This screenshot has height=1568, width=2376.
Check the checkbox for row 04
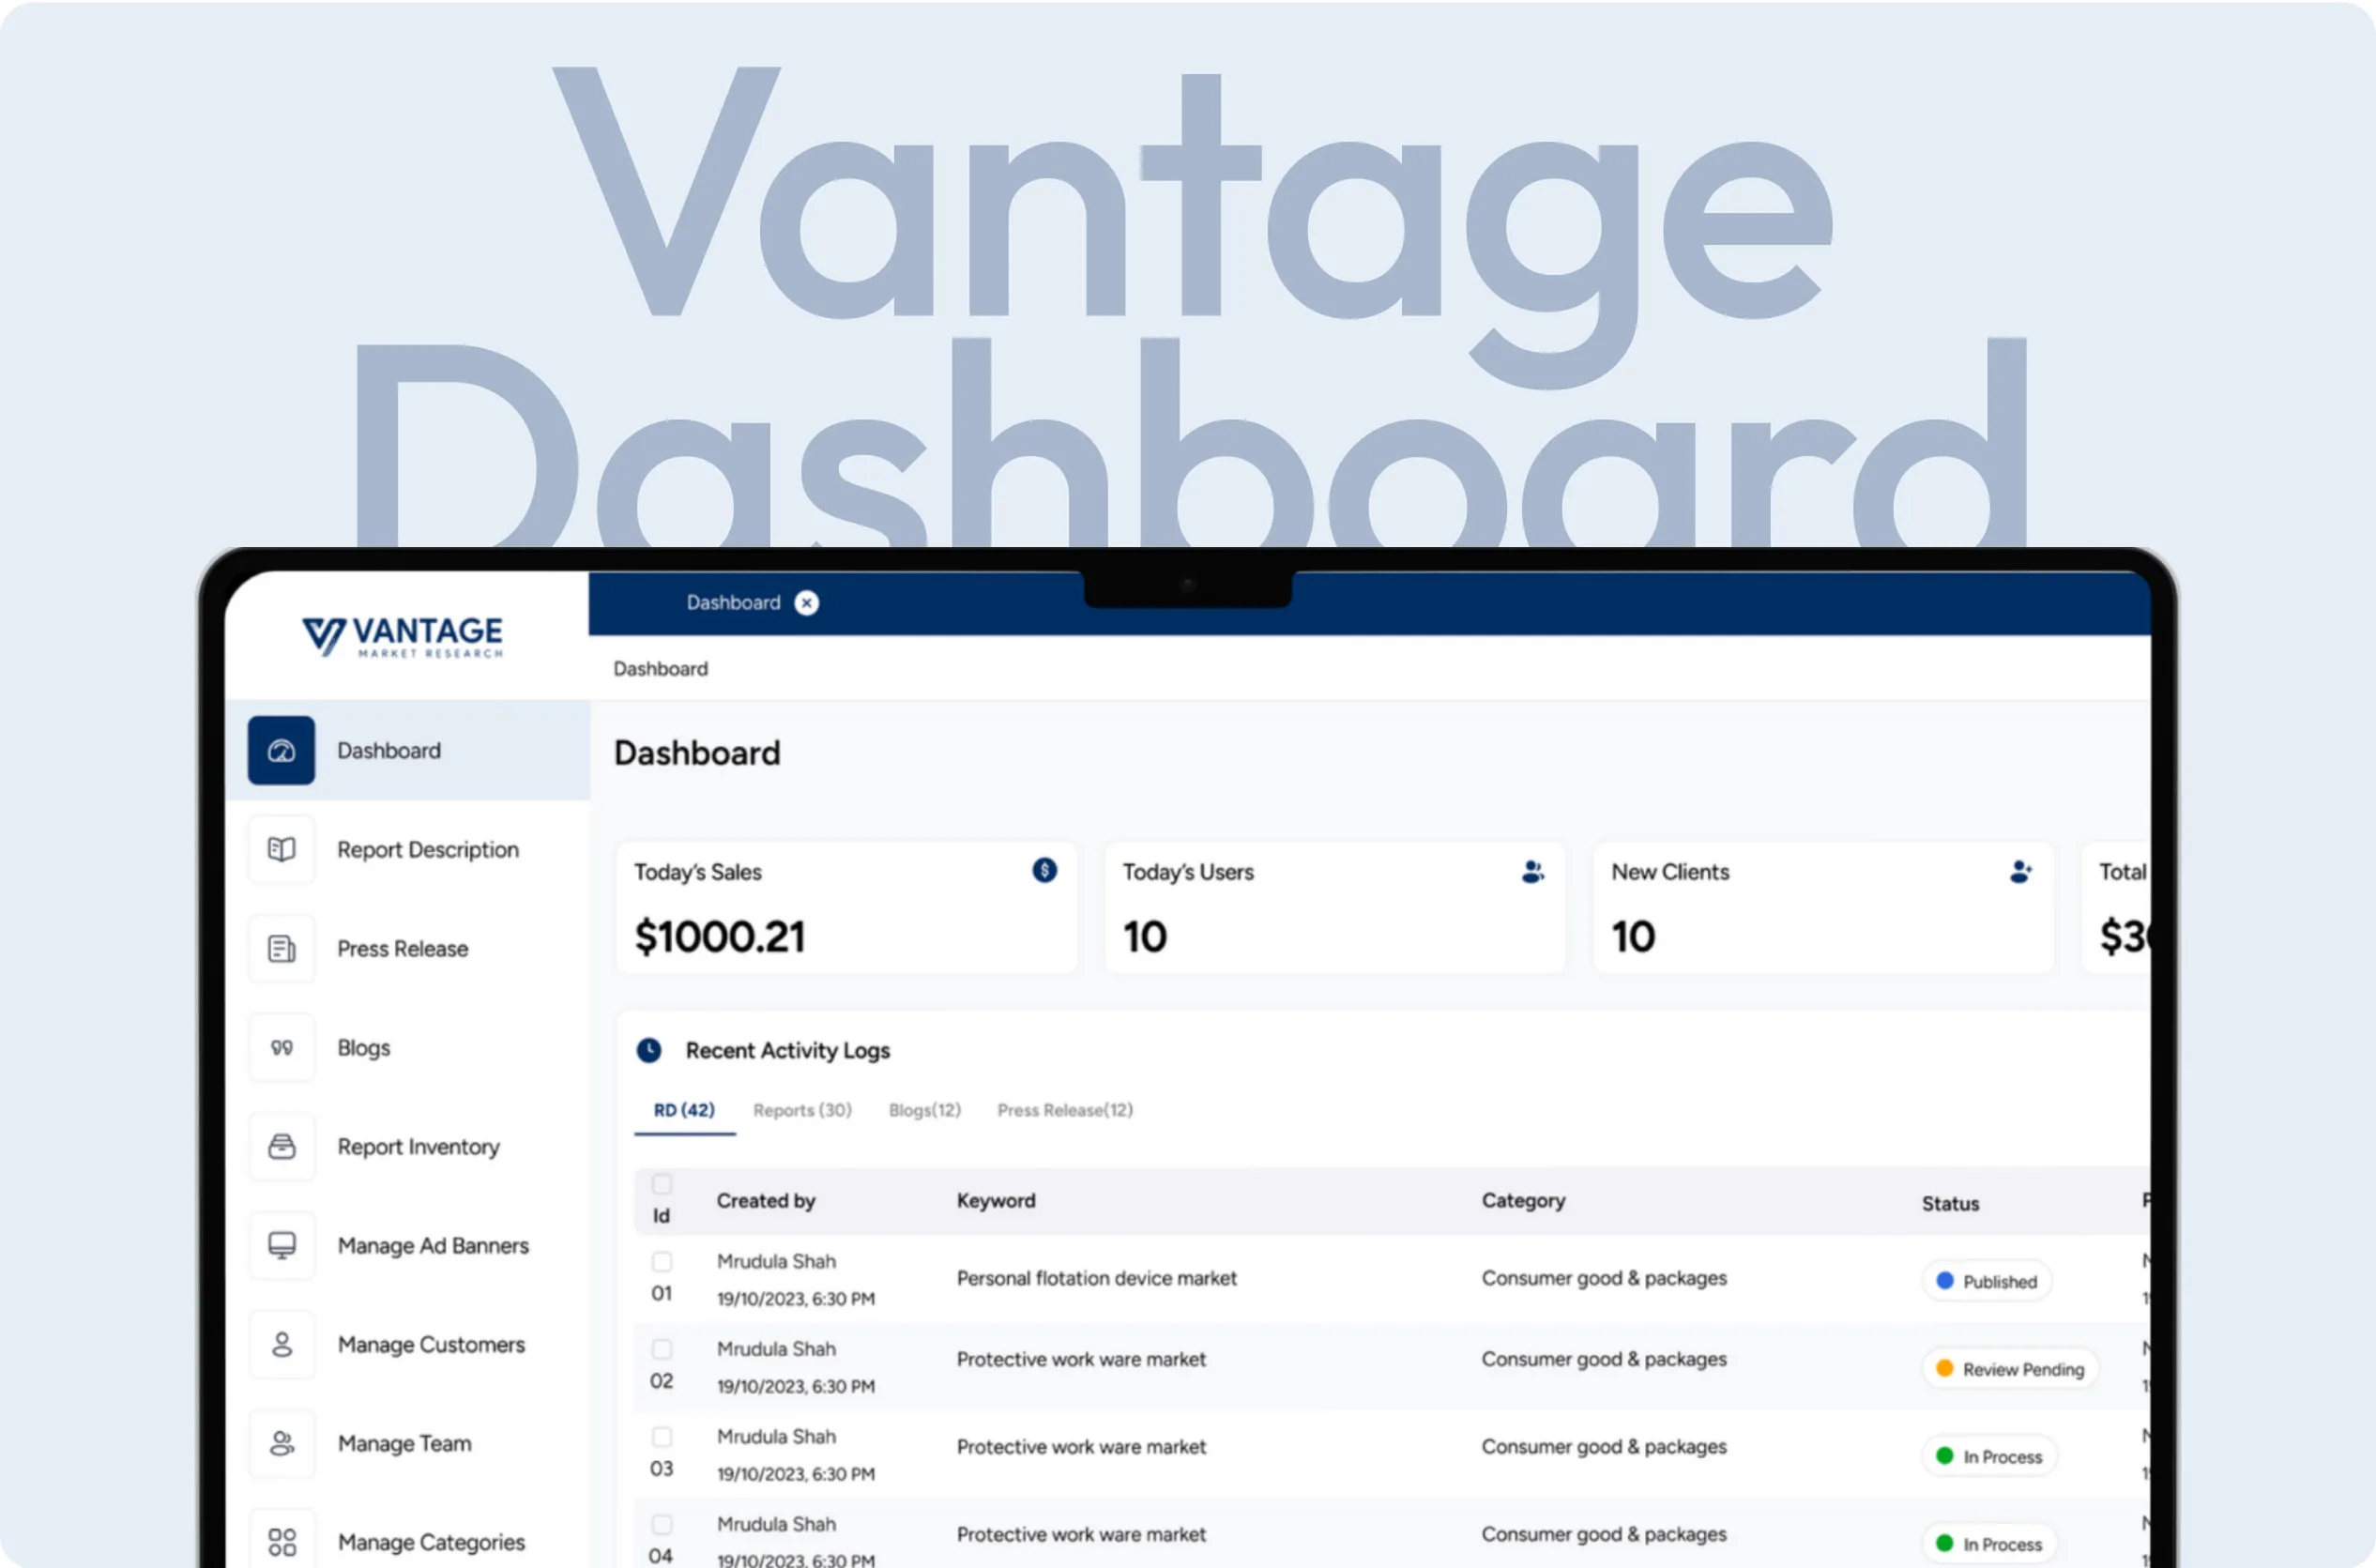point(661,1525)
